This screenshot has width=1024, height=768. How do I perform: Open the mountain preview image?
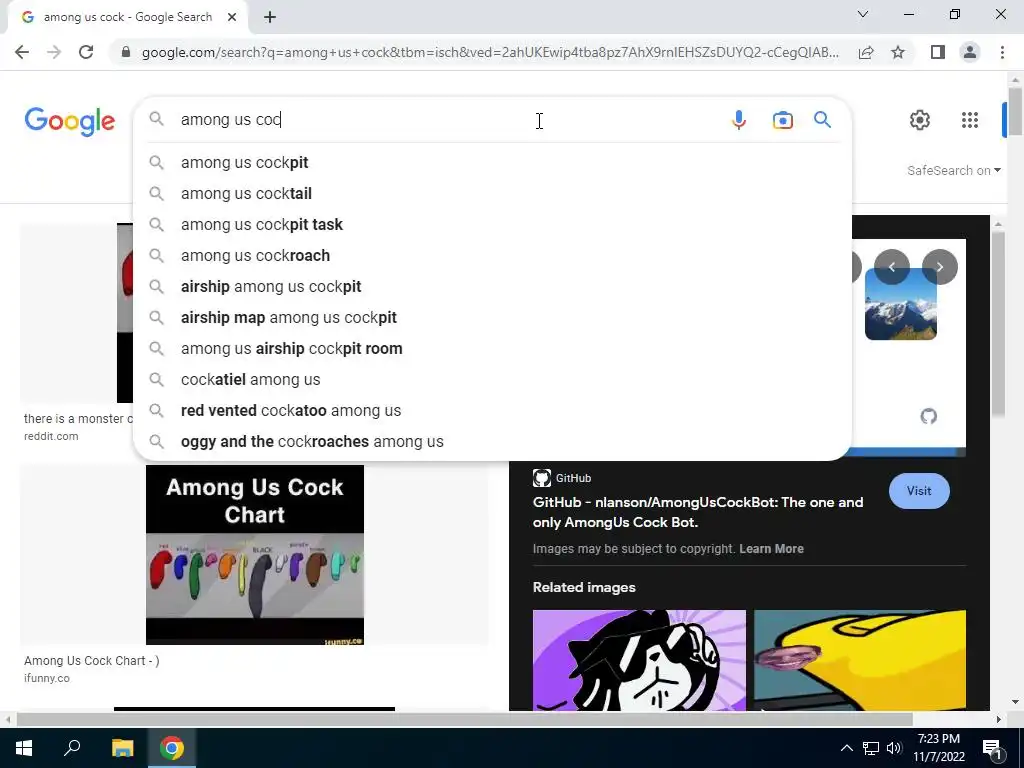tap(901, 304)
